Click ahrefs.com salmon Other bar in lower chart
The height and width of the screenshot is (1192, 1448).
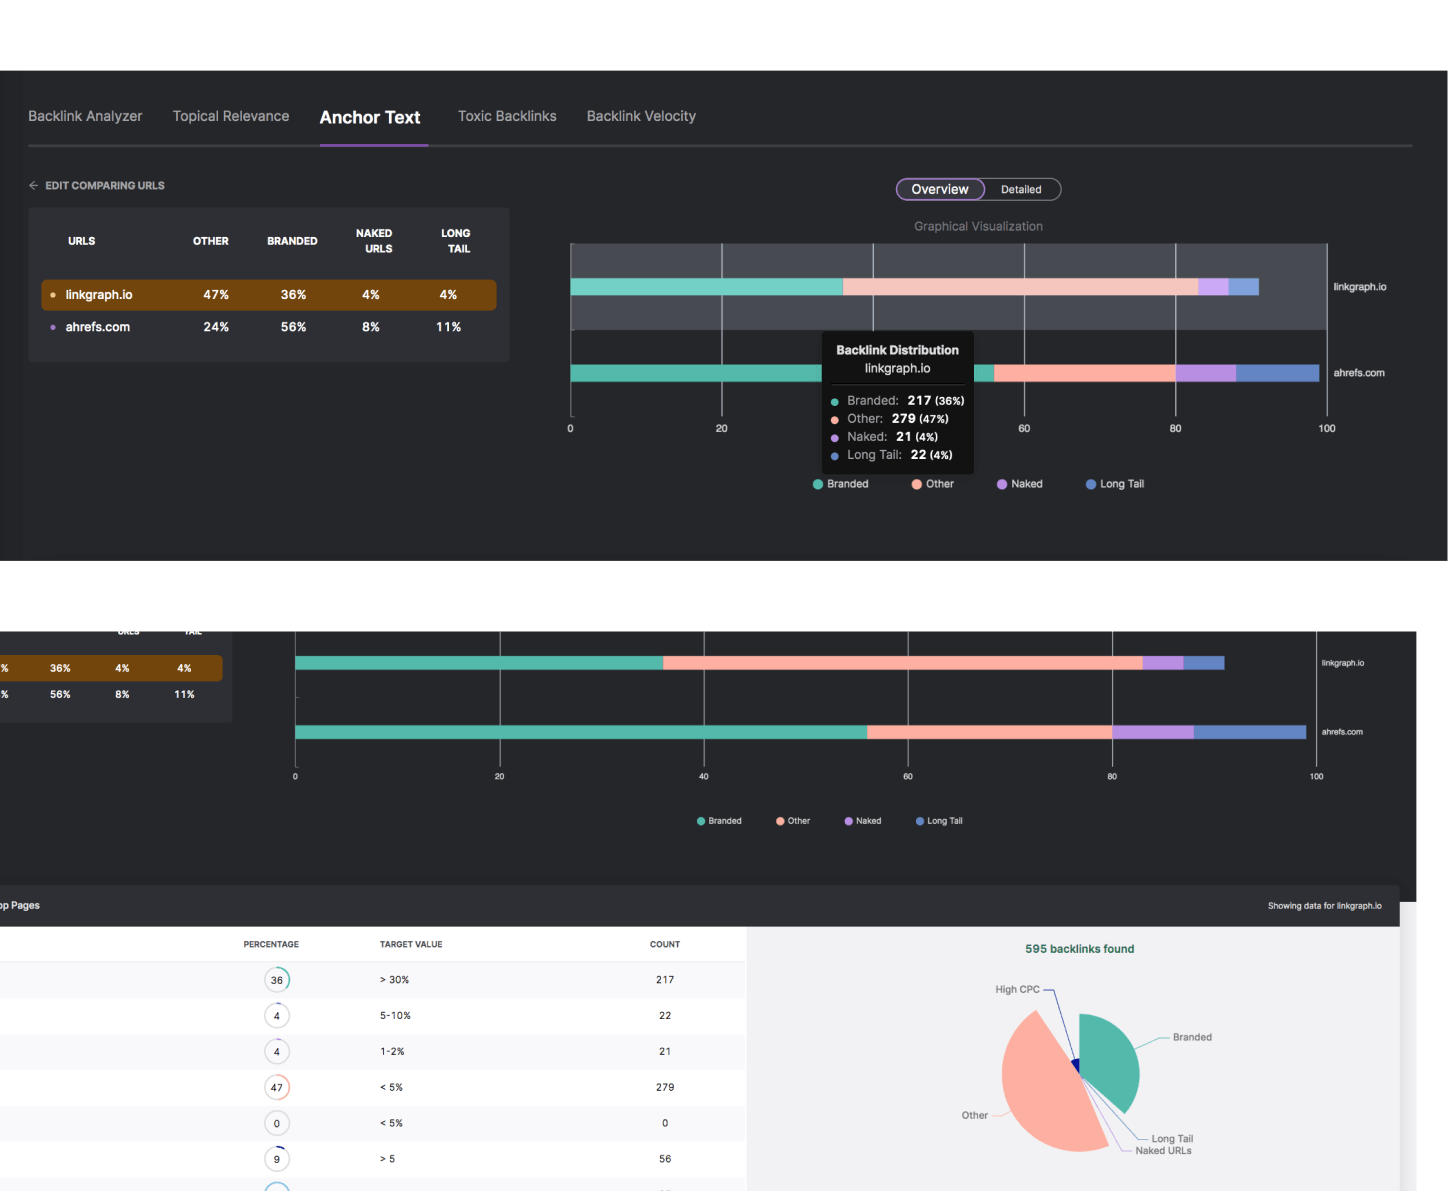click(x=989, y=732)
